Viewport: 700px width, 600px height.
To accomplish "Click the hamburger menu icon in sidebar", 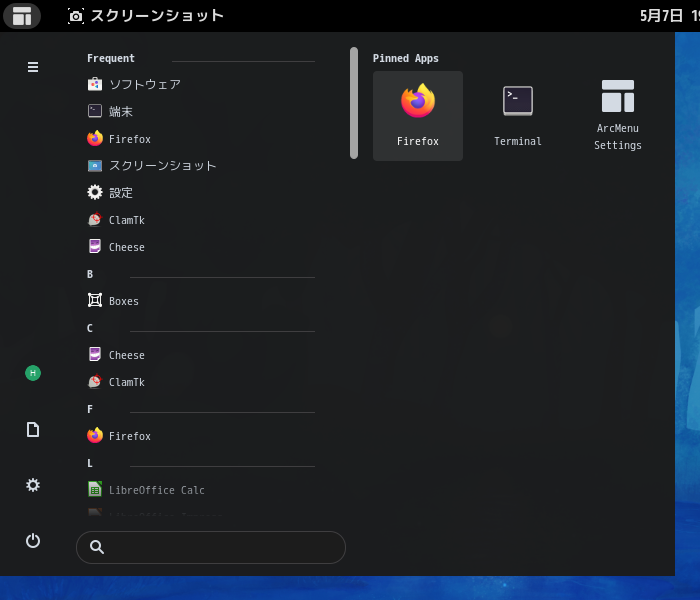I will [33, 67].
